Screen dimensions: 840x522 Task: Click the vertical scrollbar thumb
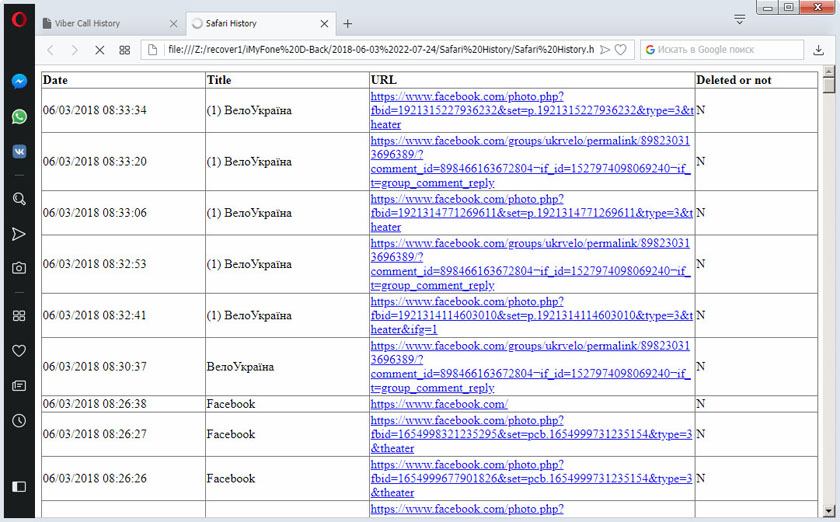click(829, 85)
